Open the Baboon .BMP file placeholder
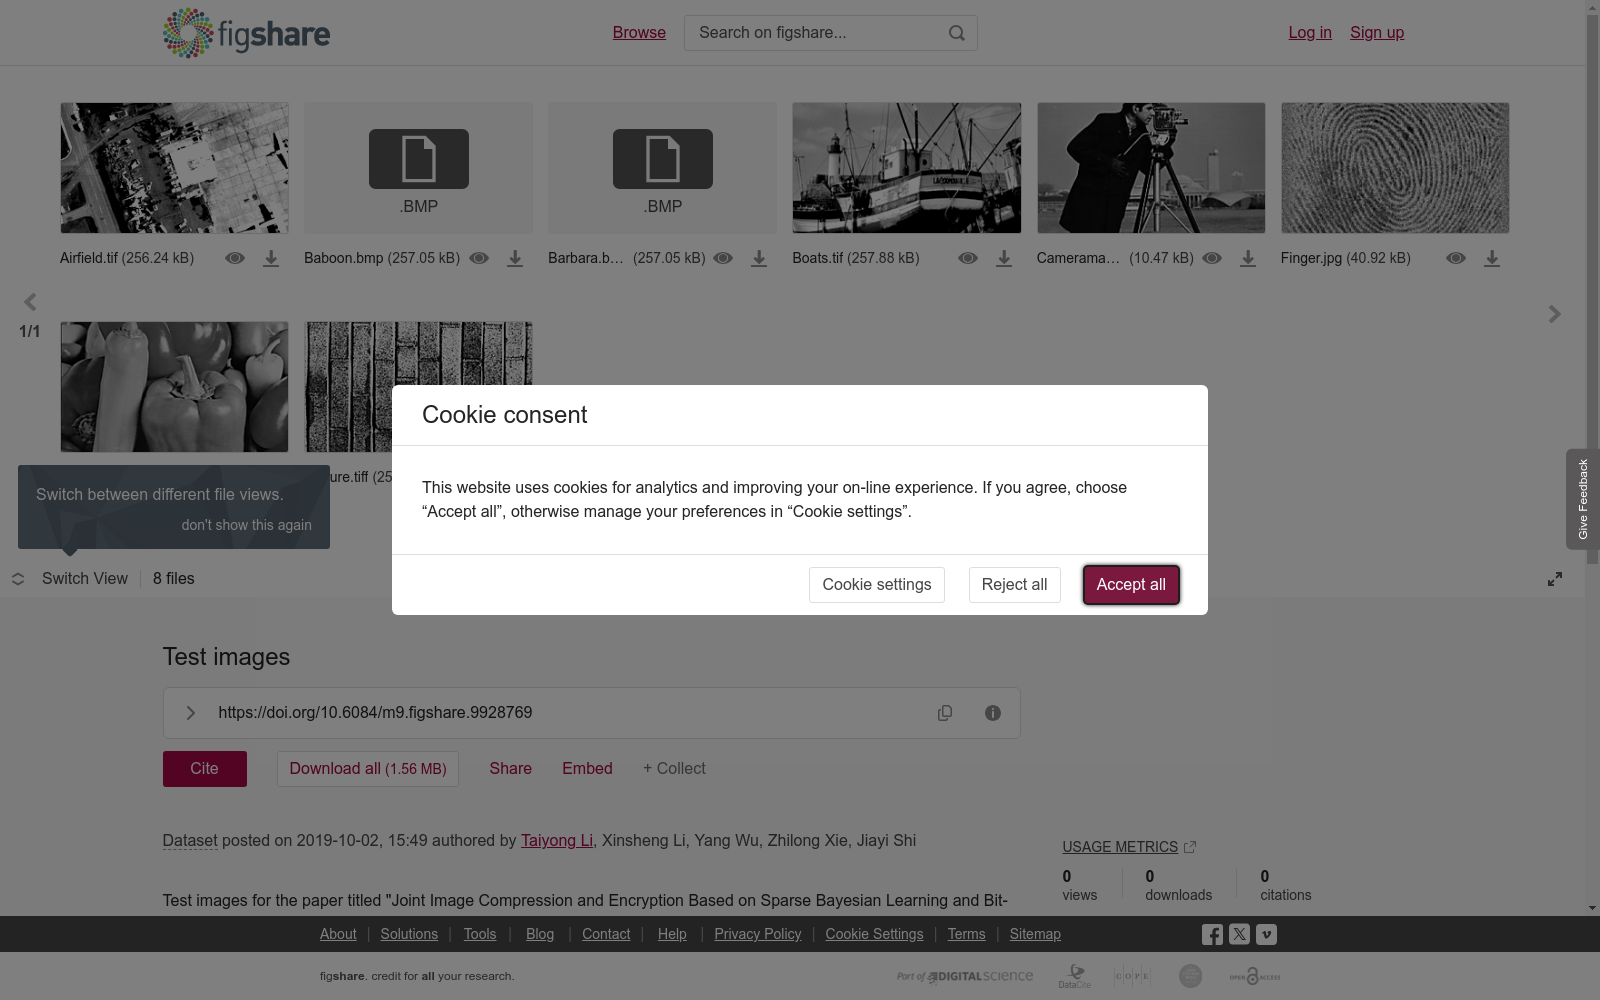The height and width of the screenshot is (1000, 1600). coord(418,168)
